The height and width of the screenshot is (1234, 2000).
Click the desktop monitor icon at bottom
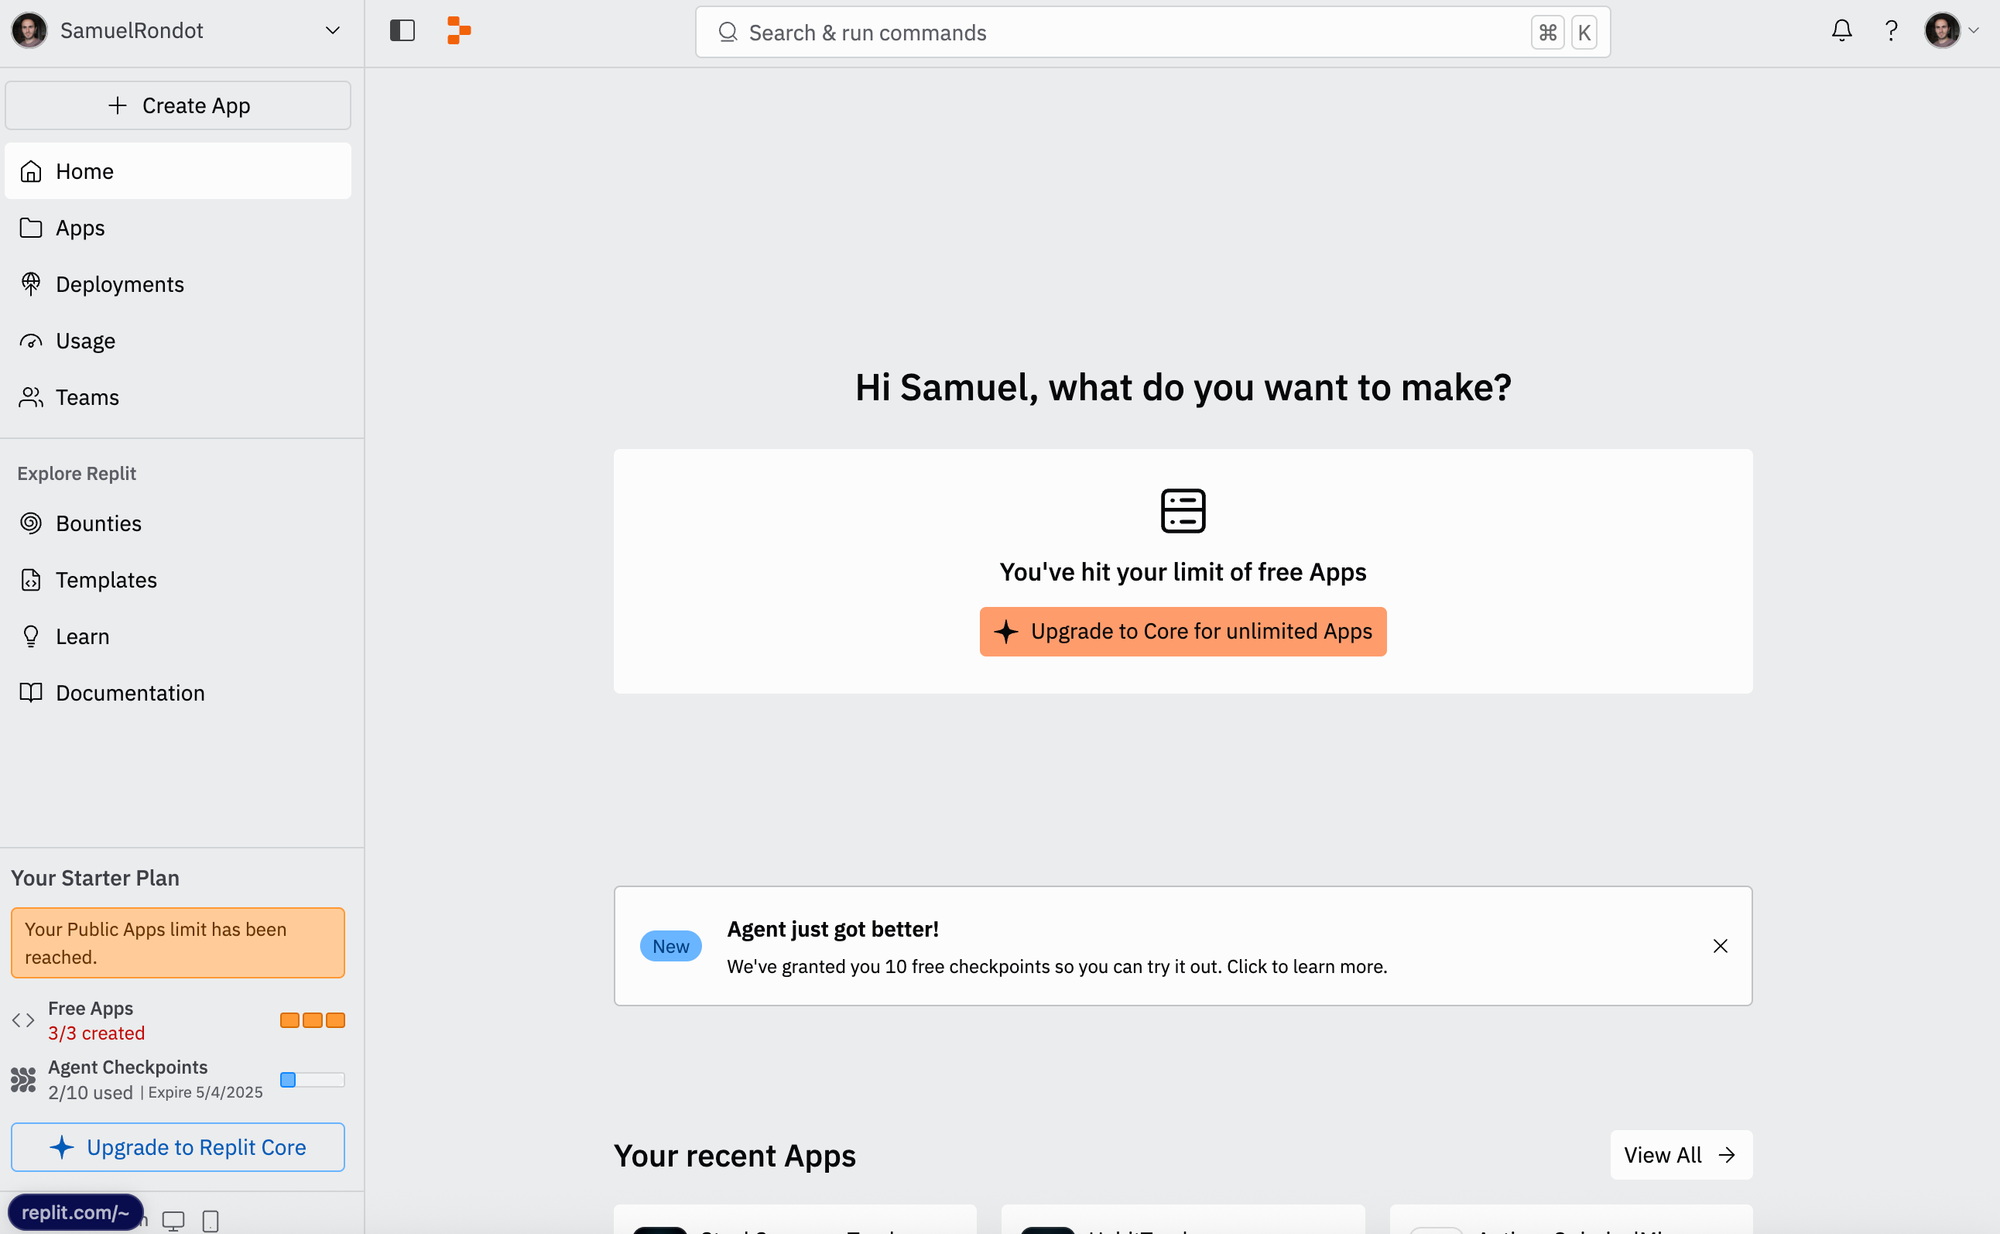(x=173, y=1220)
